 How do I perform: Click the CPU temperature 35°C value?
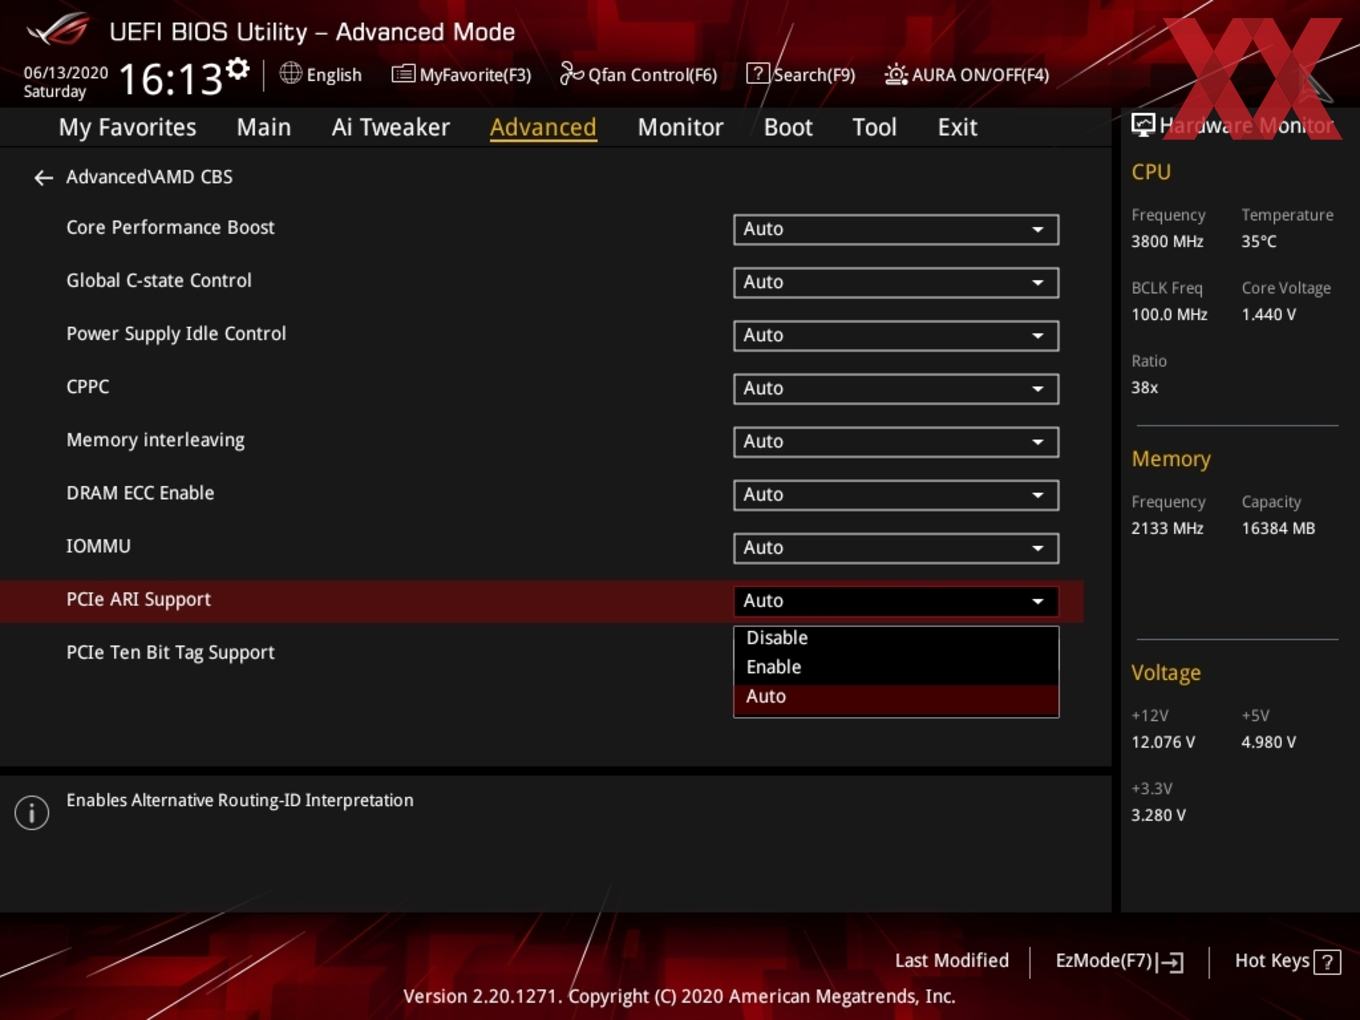coord(1259,242)
